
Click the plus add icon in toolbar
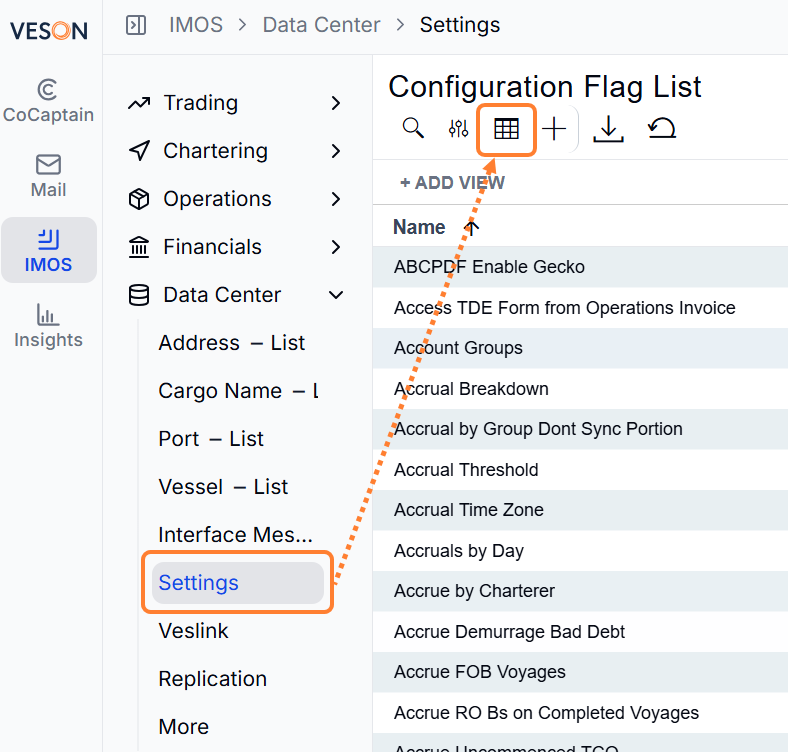pos(554,129)
